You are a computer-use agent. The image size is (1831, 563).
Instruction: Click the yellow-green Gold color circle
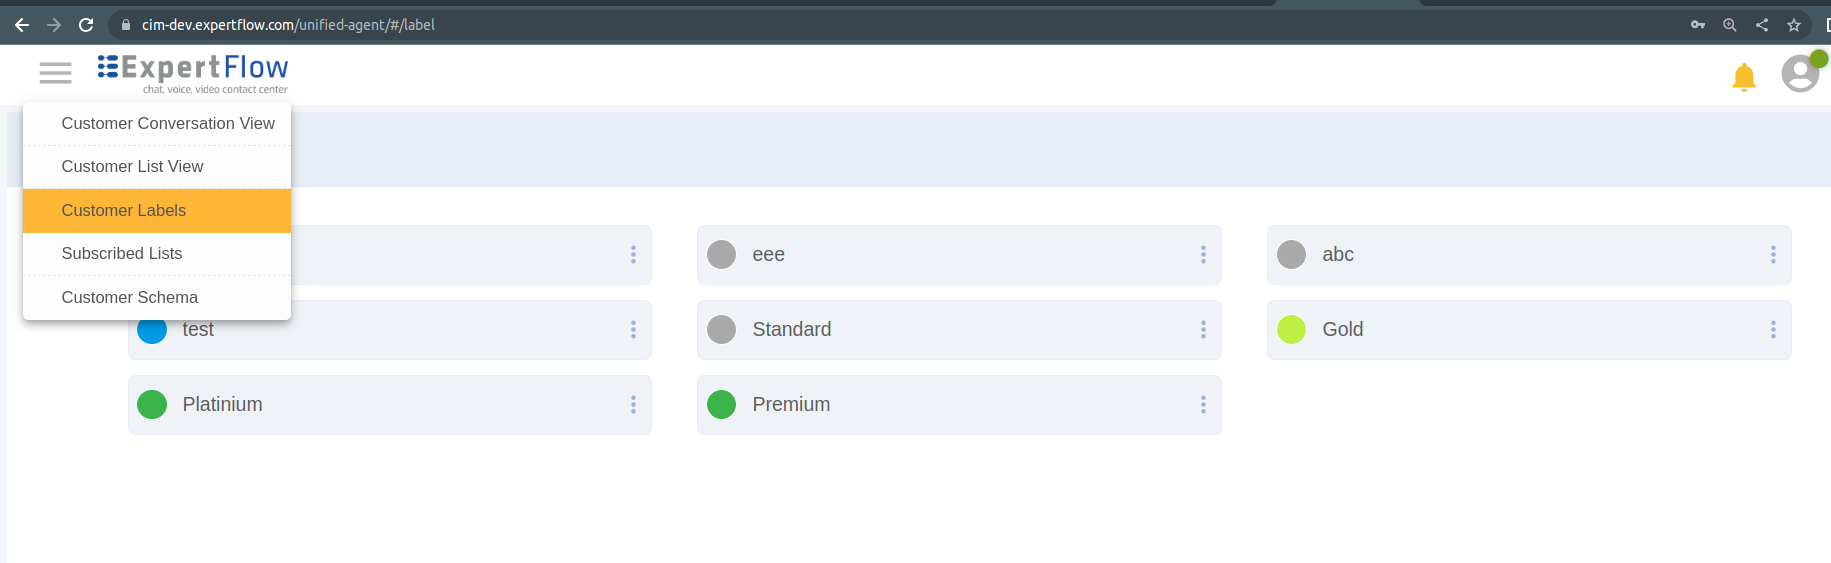point(1291,330)
